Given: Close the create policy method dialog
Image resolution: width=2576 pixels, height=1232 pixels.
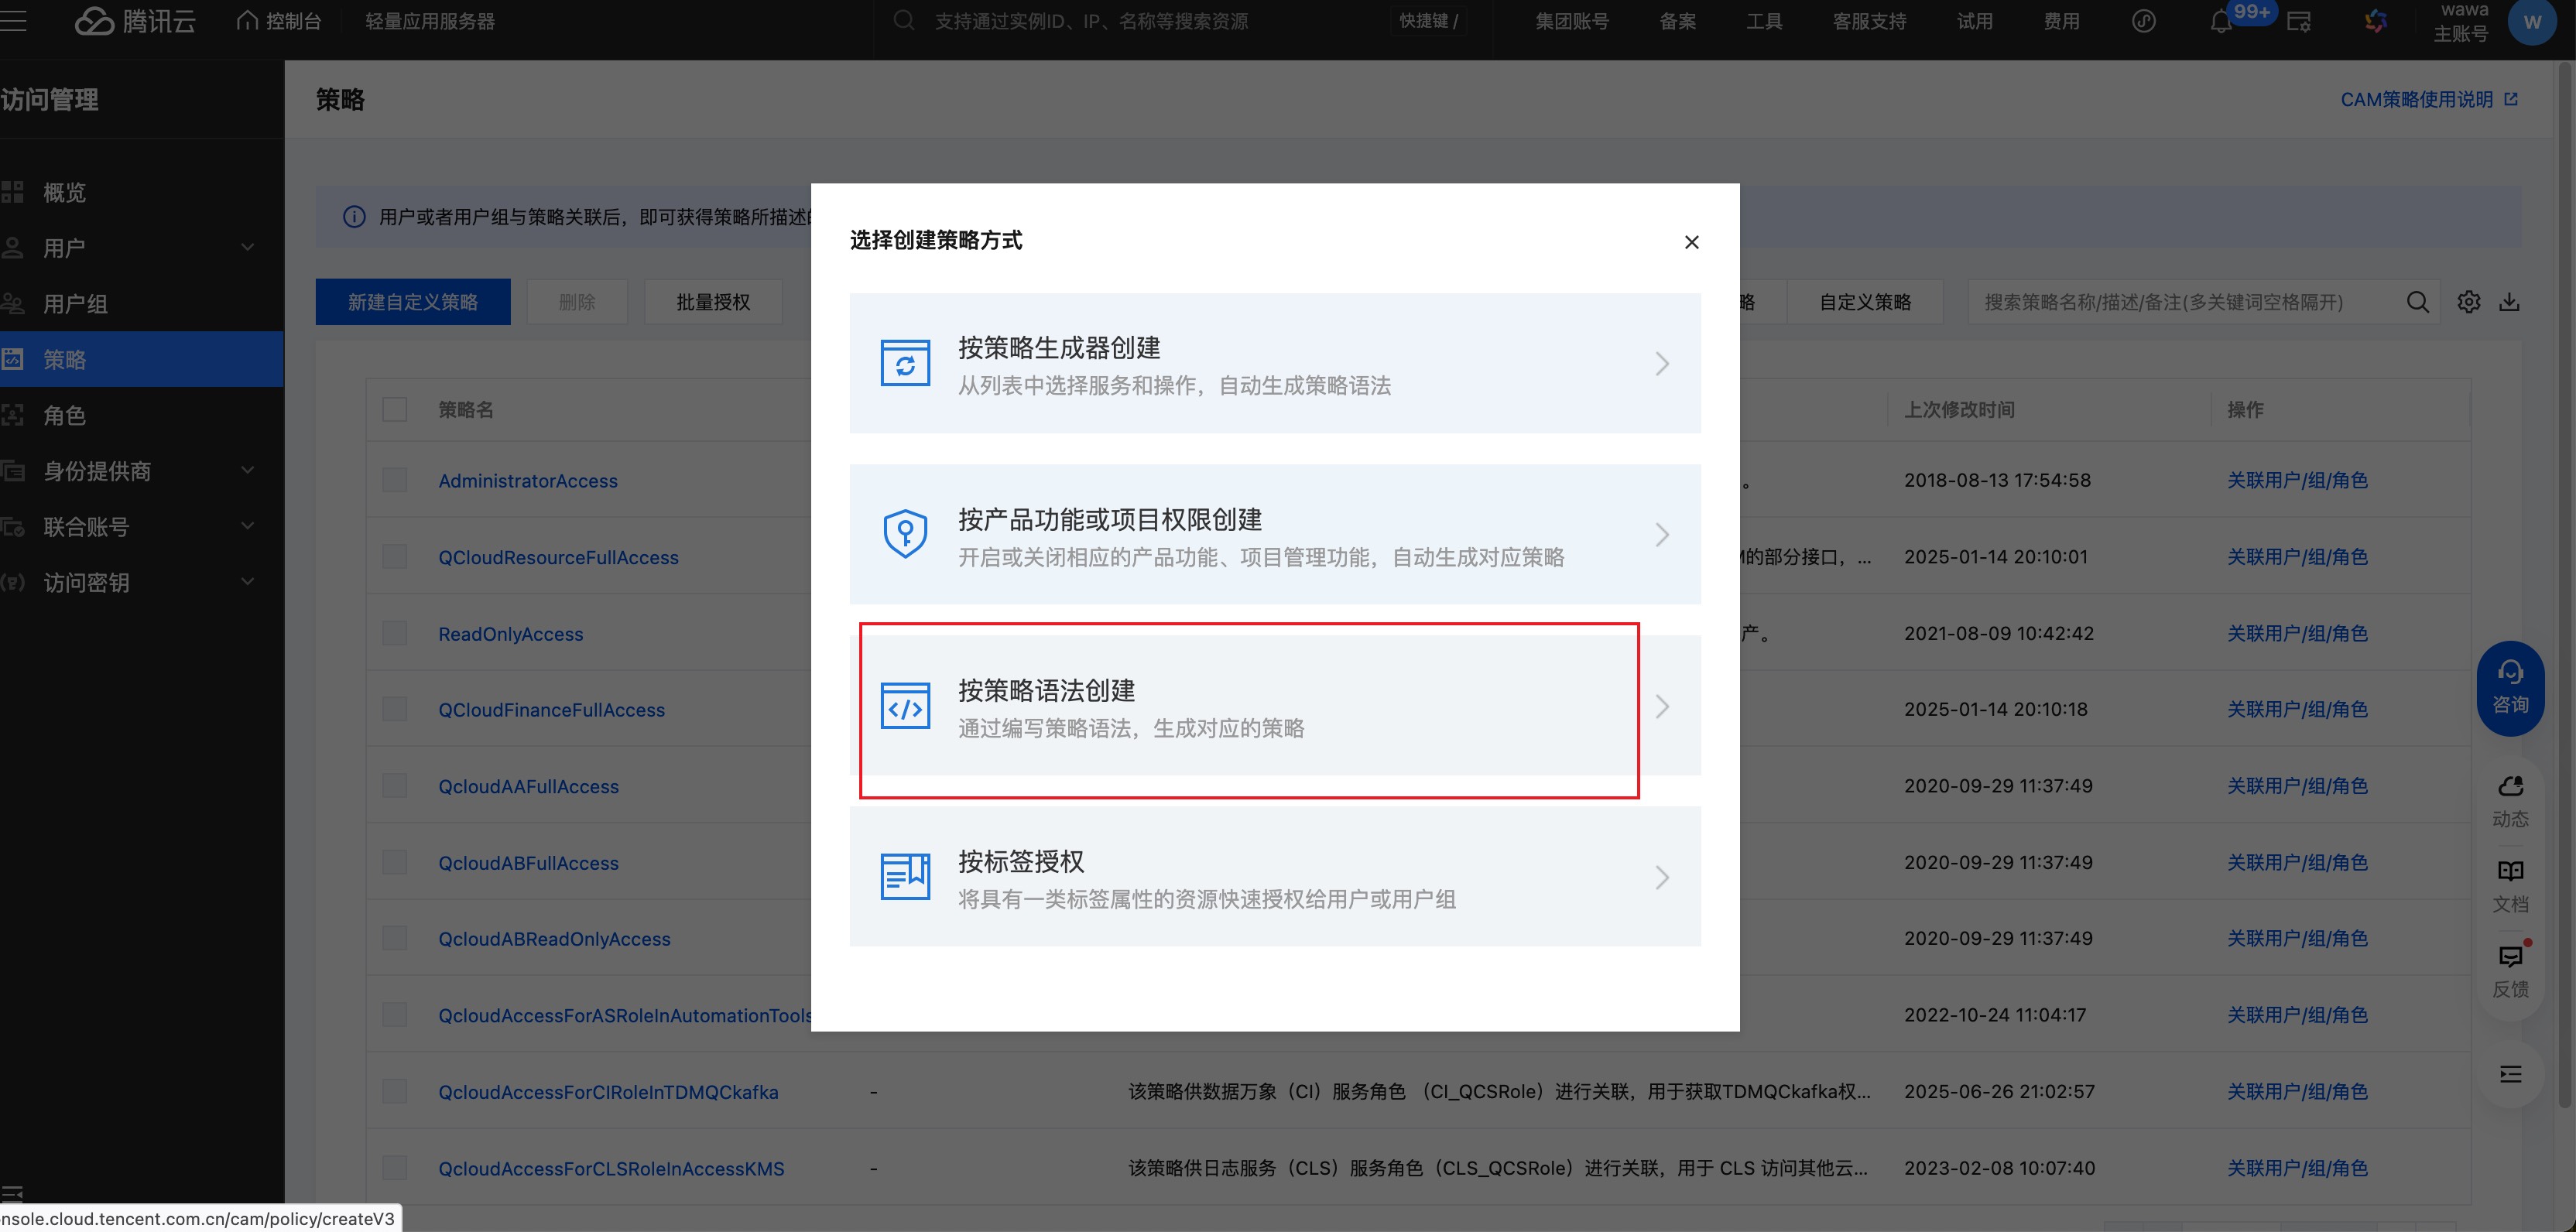Looking at the screenshot, I should [1691, 242].
